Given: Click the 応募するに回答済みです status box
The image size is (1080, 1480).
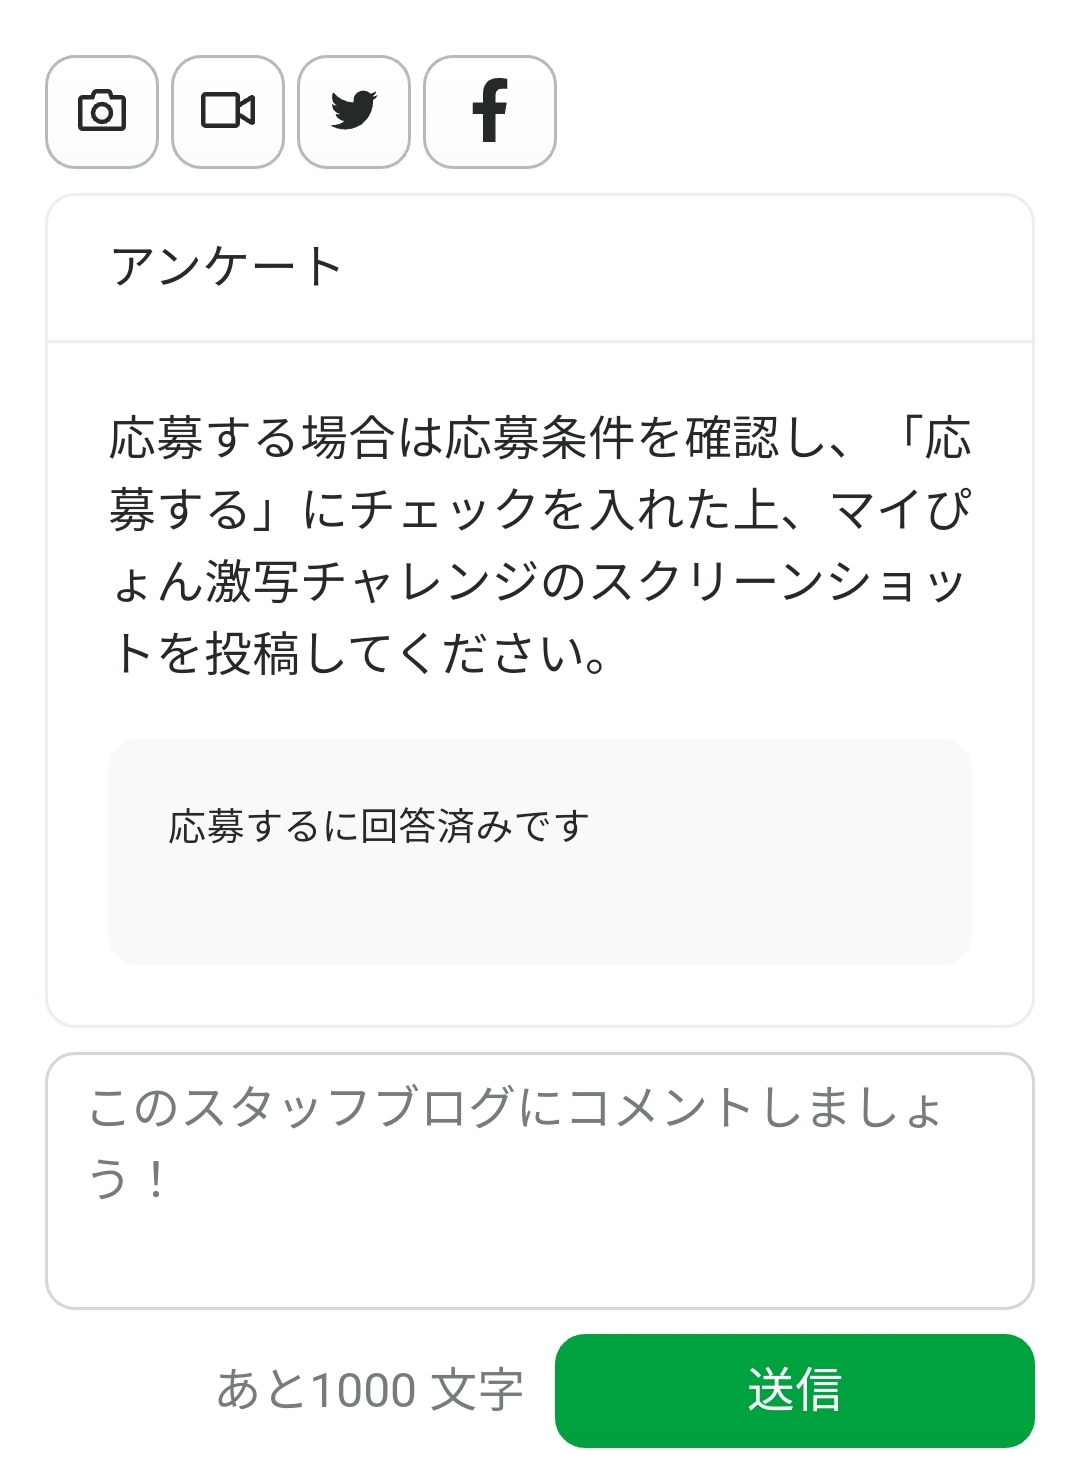Looking at the screenshot, I should point(540,851).
